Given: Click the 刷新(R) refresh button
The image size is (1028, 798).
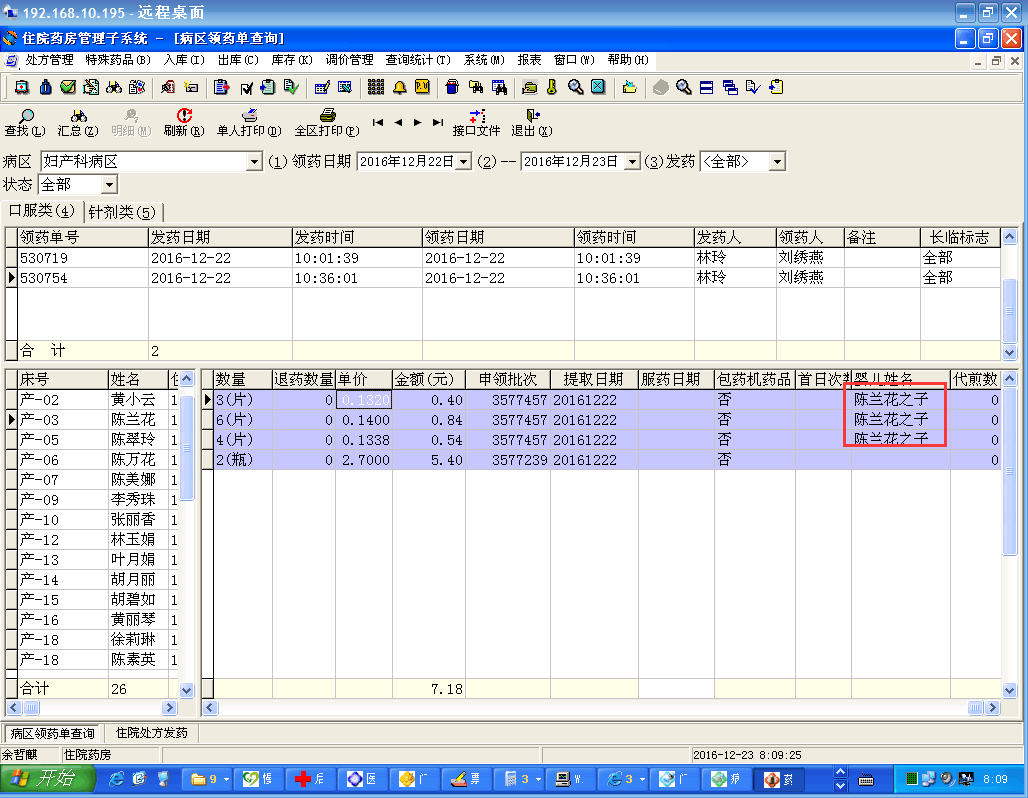Looking at the screenshot, I should pyautogui.click(x=184, y=123).
